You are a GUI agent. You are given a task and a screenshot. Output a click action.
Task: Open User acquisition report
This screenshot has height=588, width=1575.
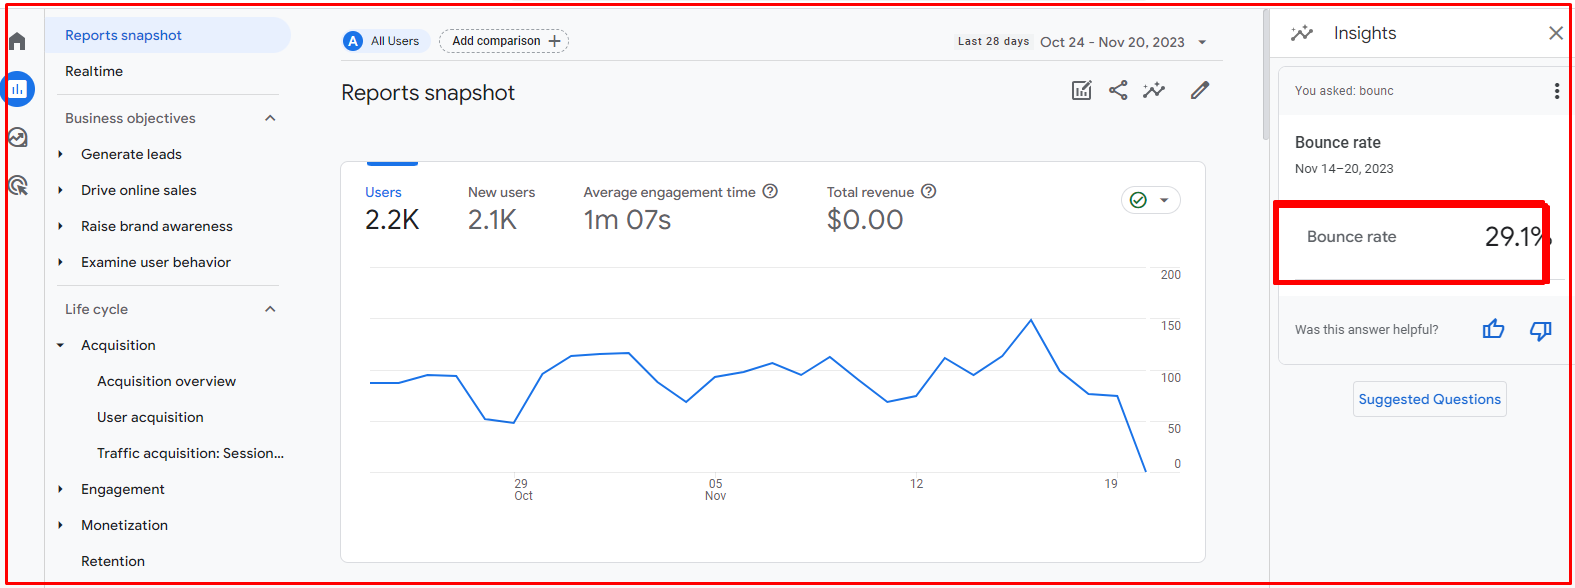pos(150,417)
